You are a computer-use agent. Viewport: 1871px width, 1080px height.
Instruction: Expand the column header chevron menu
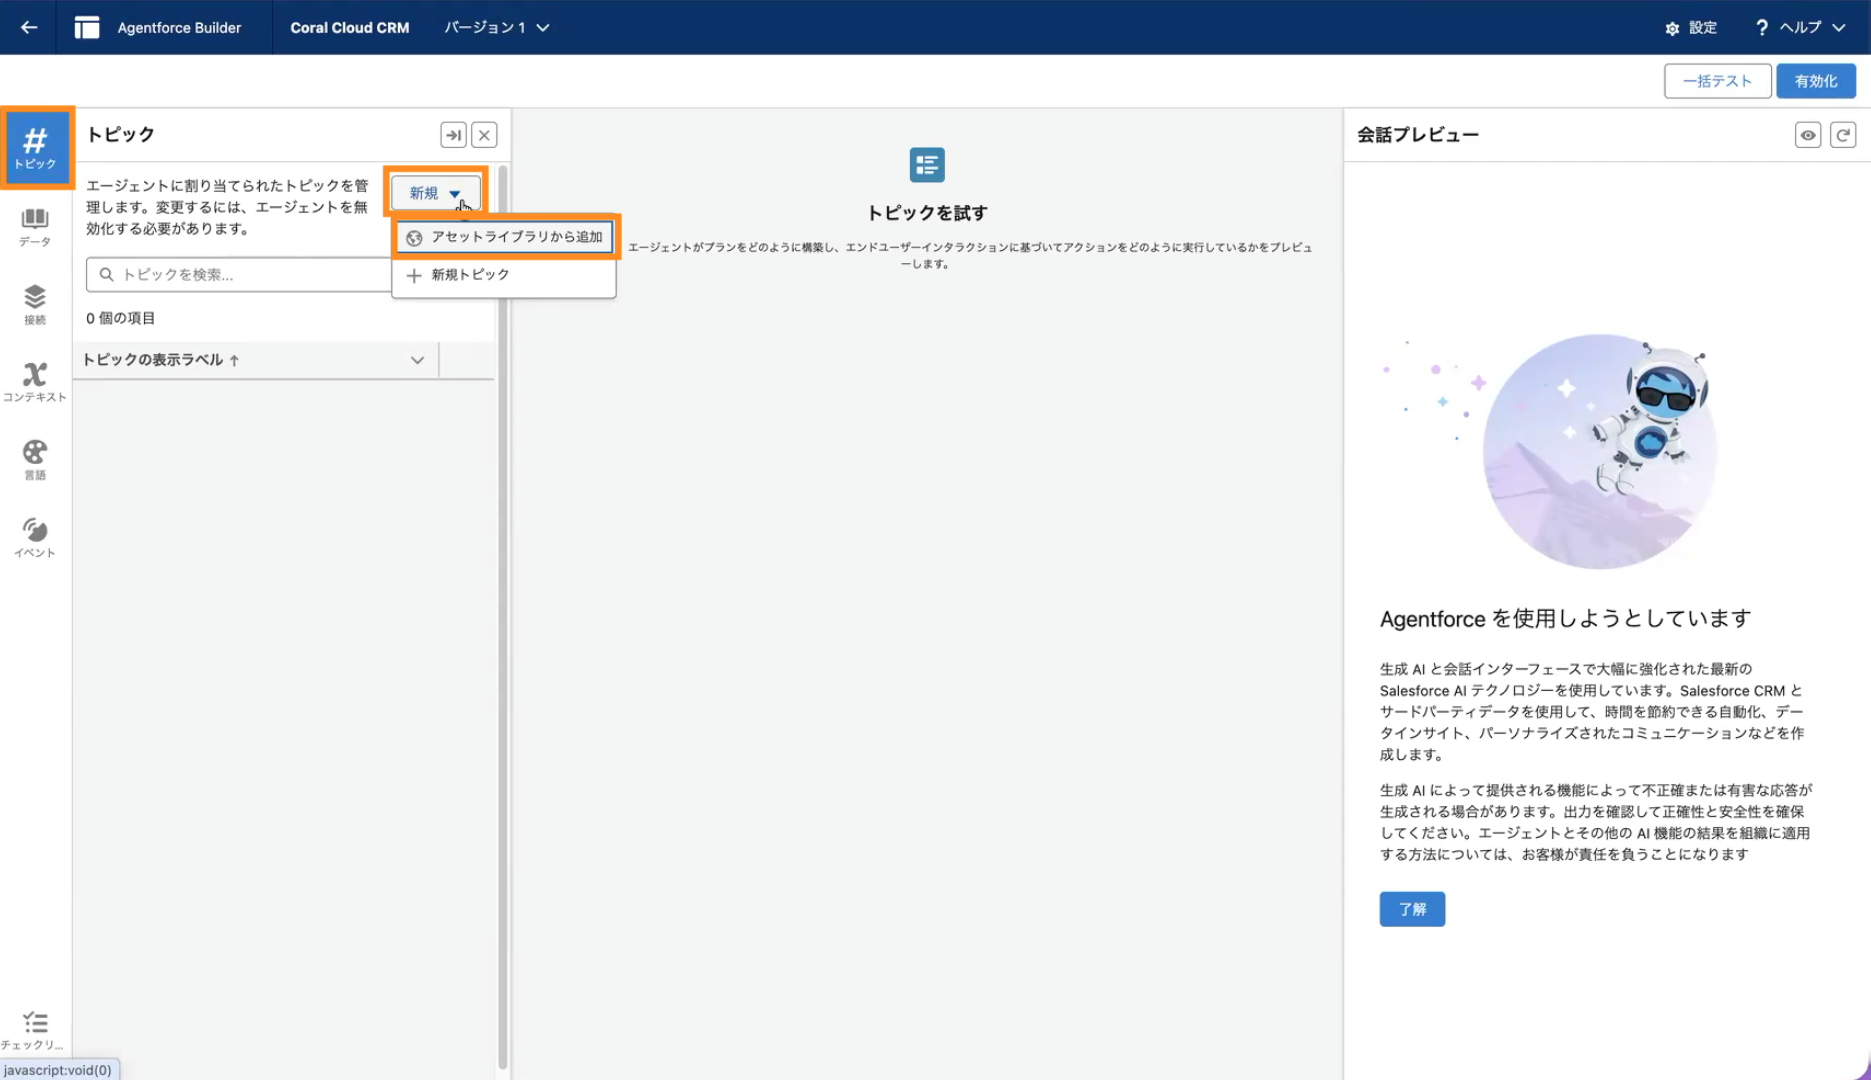417,360
